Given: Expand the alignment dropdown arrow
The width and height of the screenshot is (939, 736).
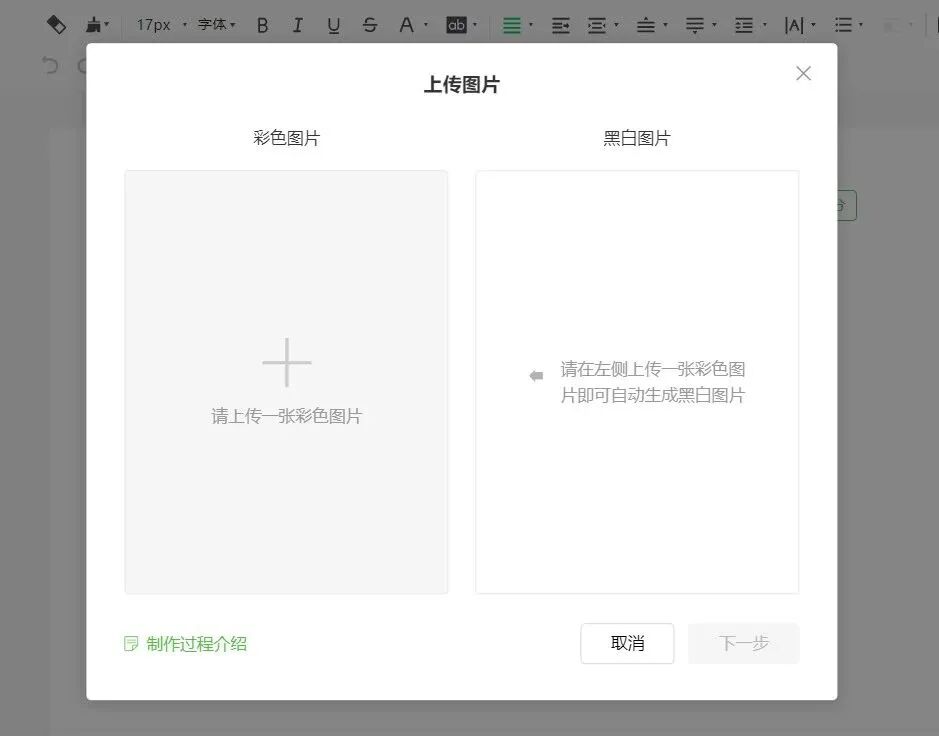Looking at the screenshot, I should 531,25.
